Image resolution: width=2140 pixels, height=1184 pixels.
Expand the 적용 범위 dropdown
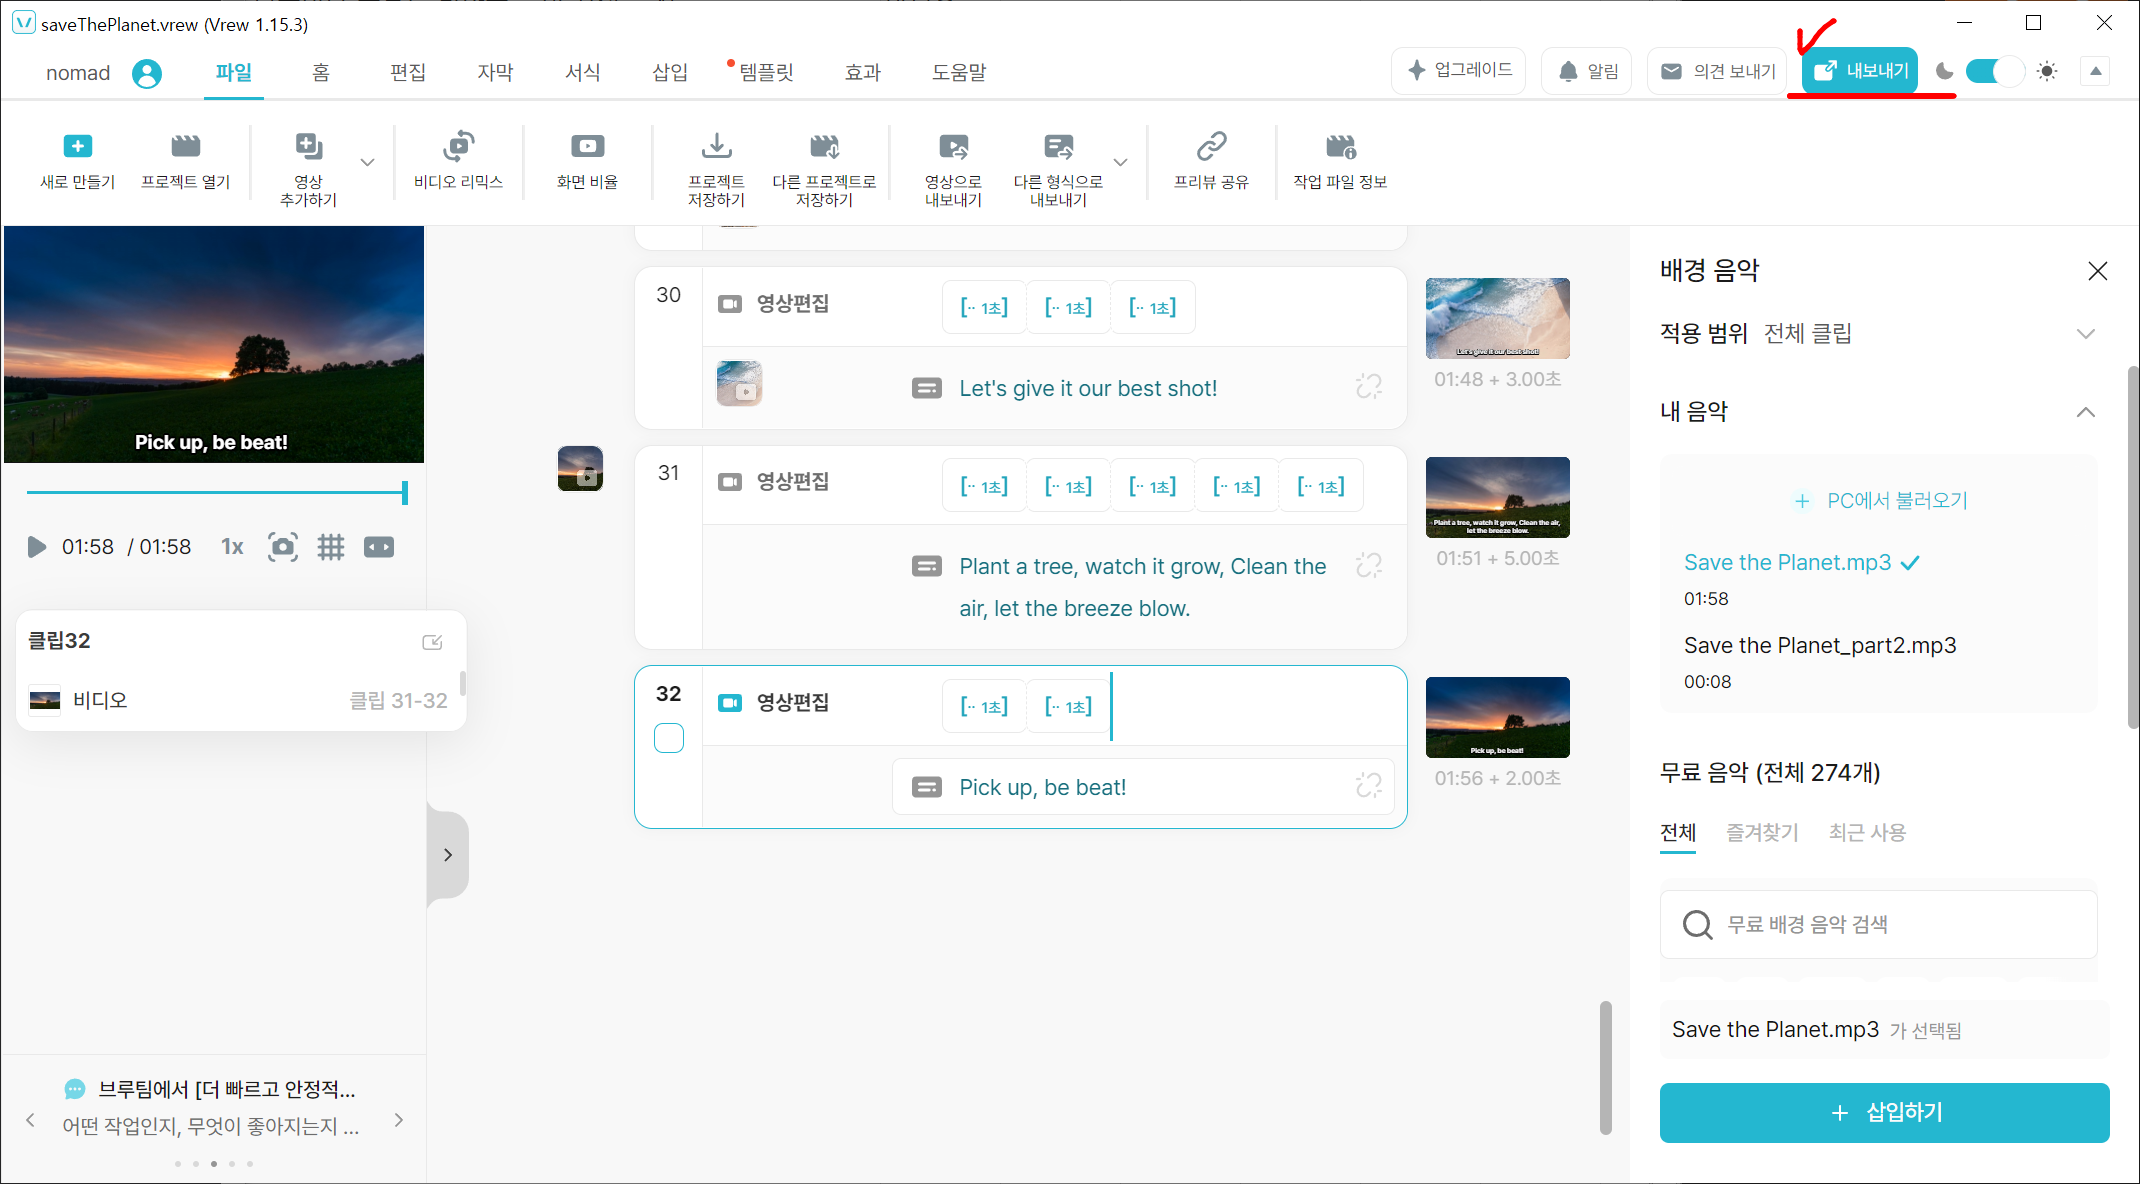coord(2085,334)
